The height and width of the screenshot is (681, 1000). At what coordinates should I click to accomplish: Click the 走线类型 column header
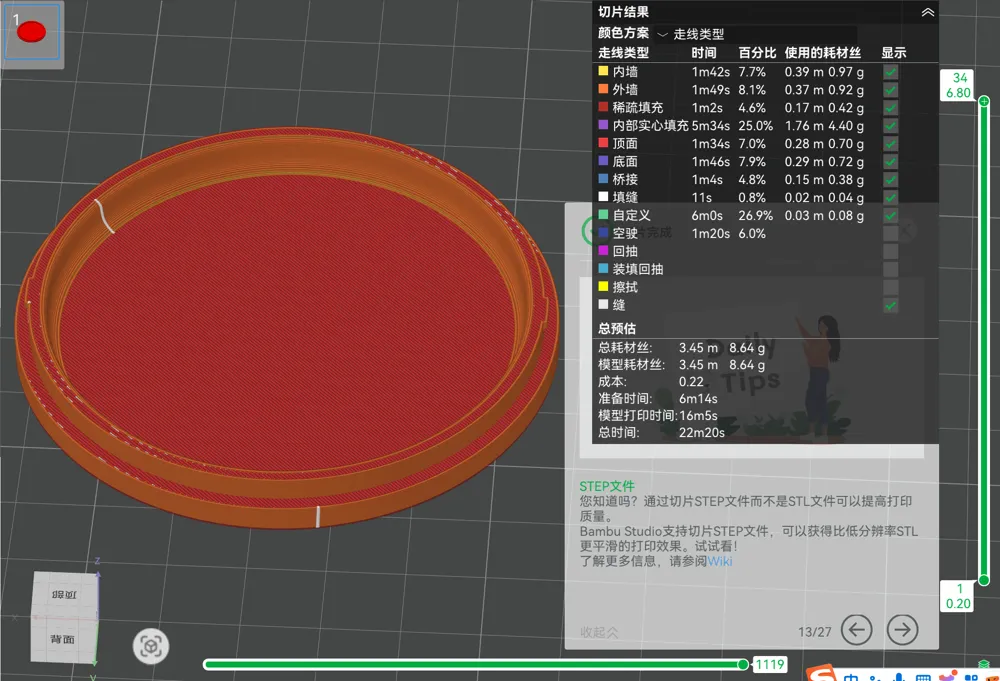(x=623, y=53)
